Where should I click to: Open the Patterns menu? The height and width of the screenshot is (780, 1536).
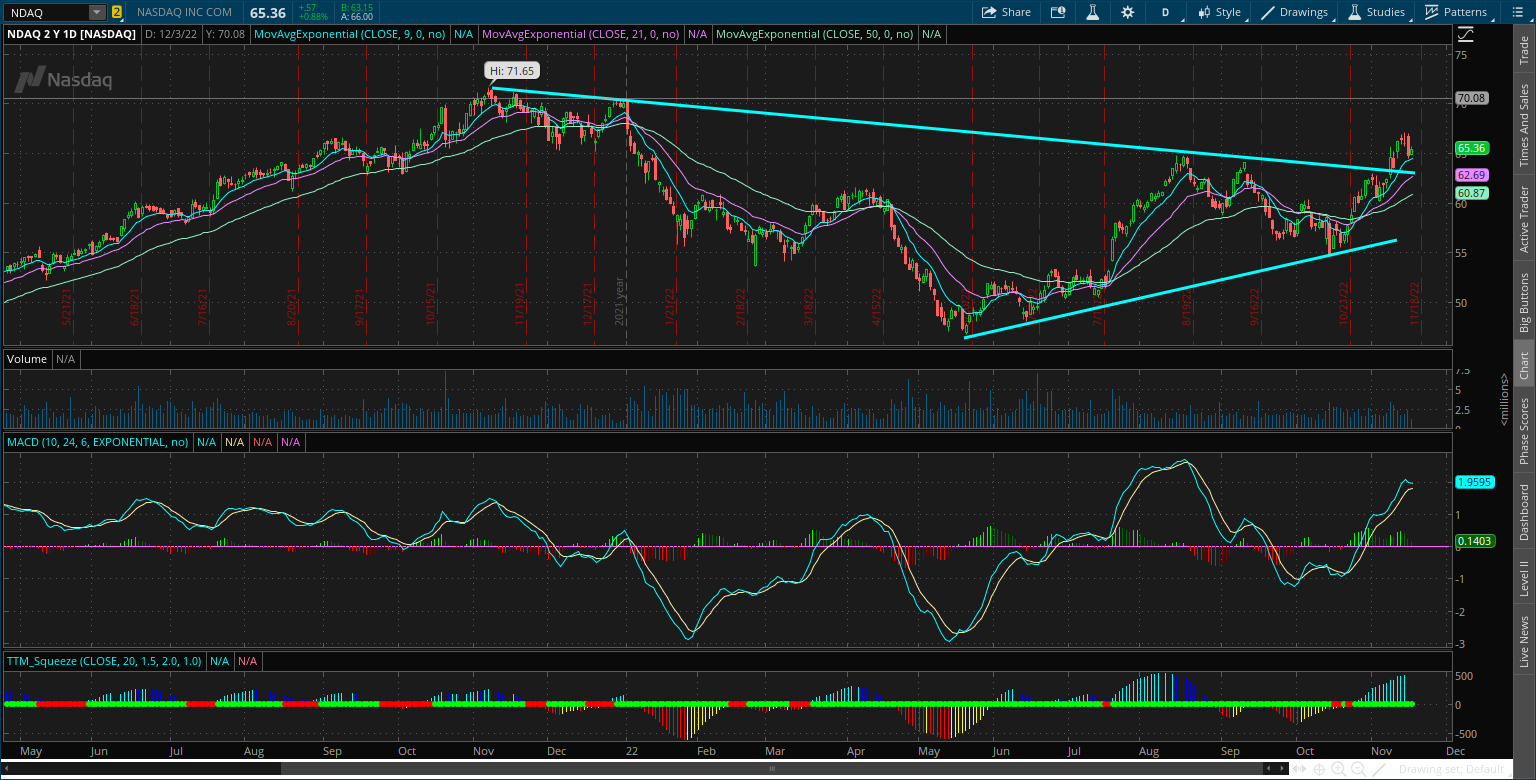pyautogui.click(x=1456, y=12)
